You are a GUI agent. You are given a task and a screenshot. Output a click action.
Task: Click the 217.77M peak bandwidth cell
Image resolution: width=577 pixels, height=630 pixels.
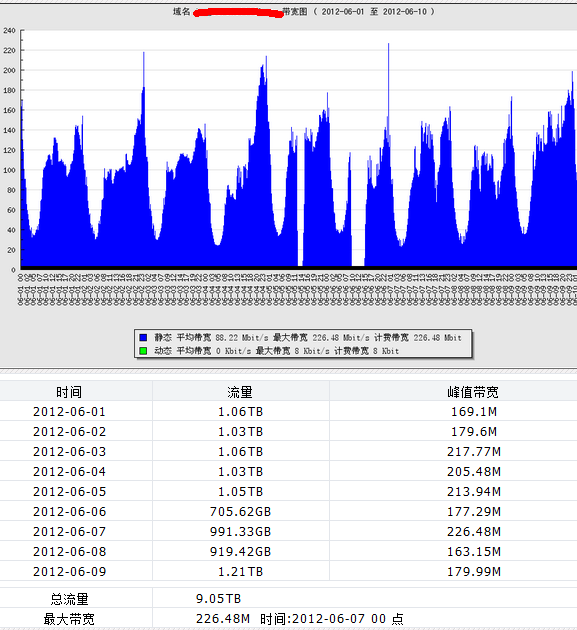click(474, 452)
